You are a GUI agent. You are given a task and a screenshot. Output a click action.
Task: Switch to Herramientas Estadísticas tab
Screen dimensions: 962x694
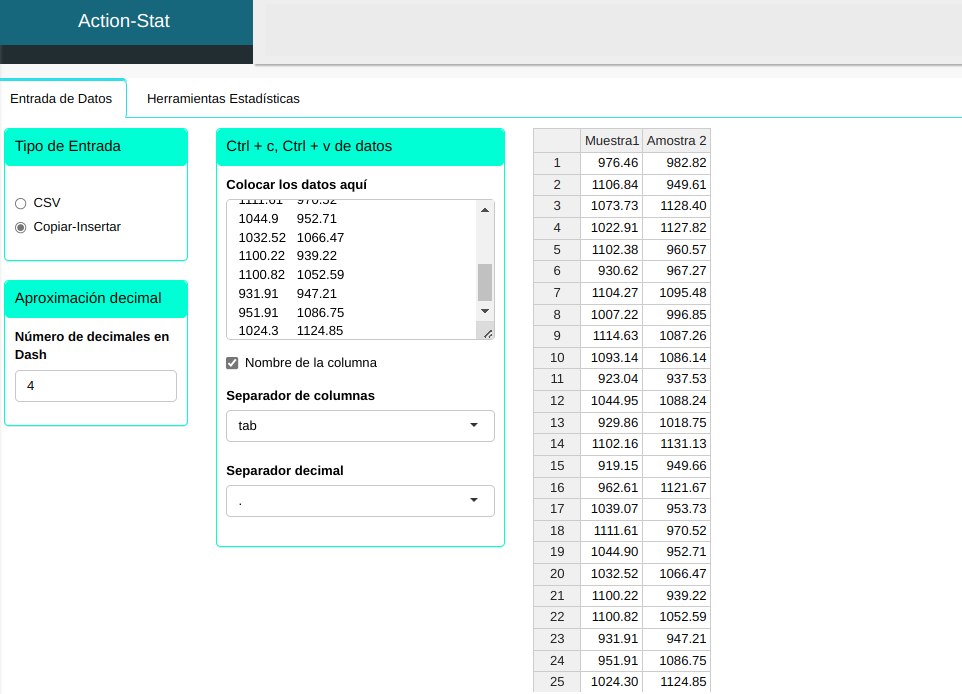point(223,99)
